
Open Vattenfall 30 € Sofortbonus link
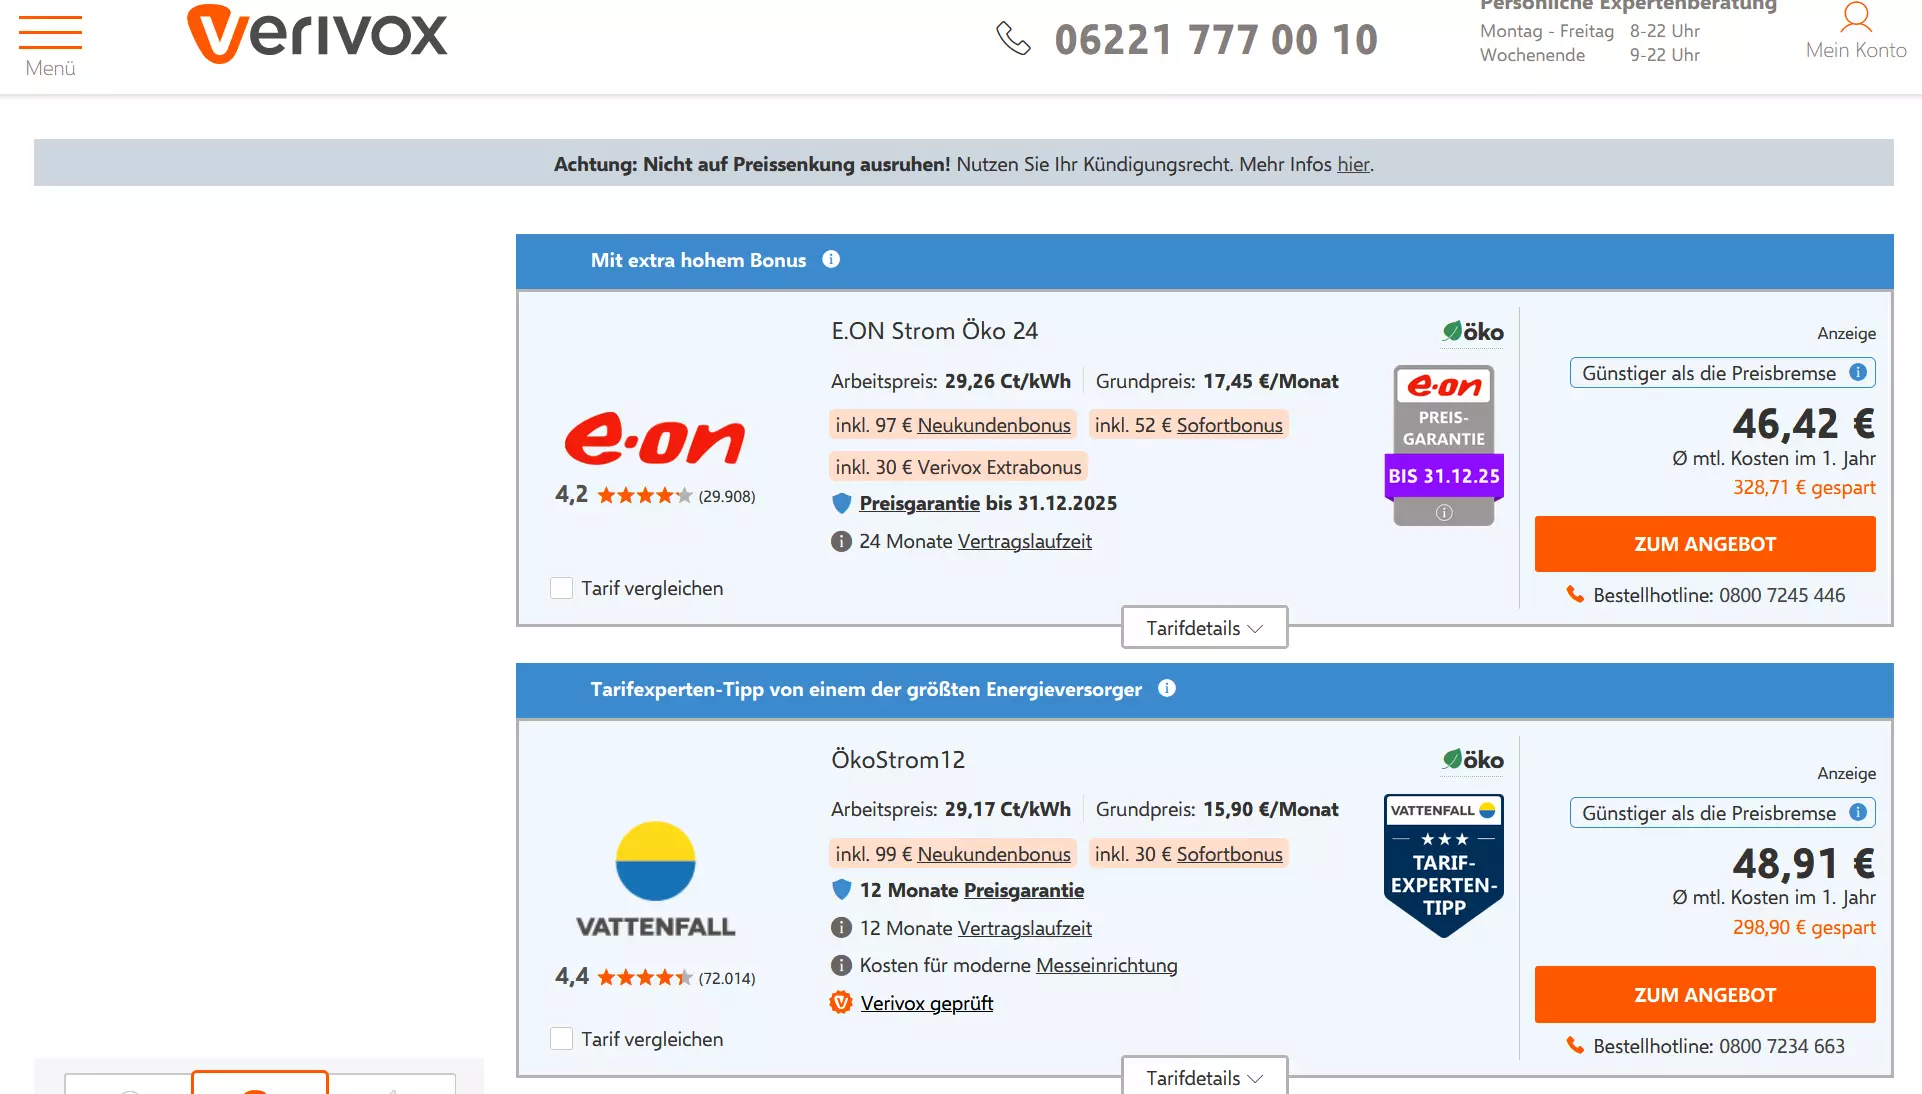click(x=1229, y=854)
